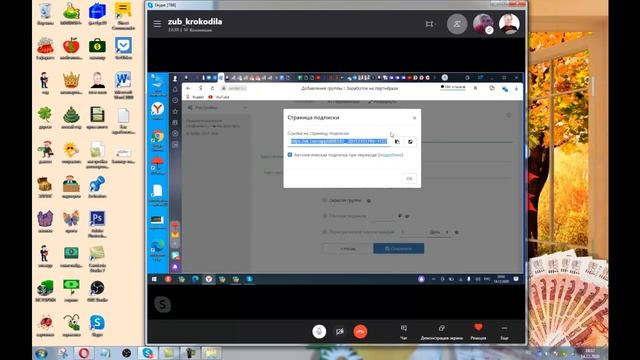End the call with red hang-up button
Image resolution: width=640 pixels, height=360 pixels.
pyautogui.click(x=360, y=331)
